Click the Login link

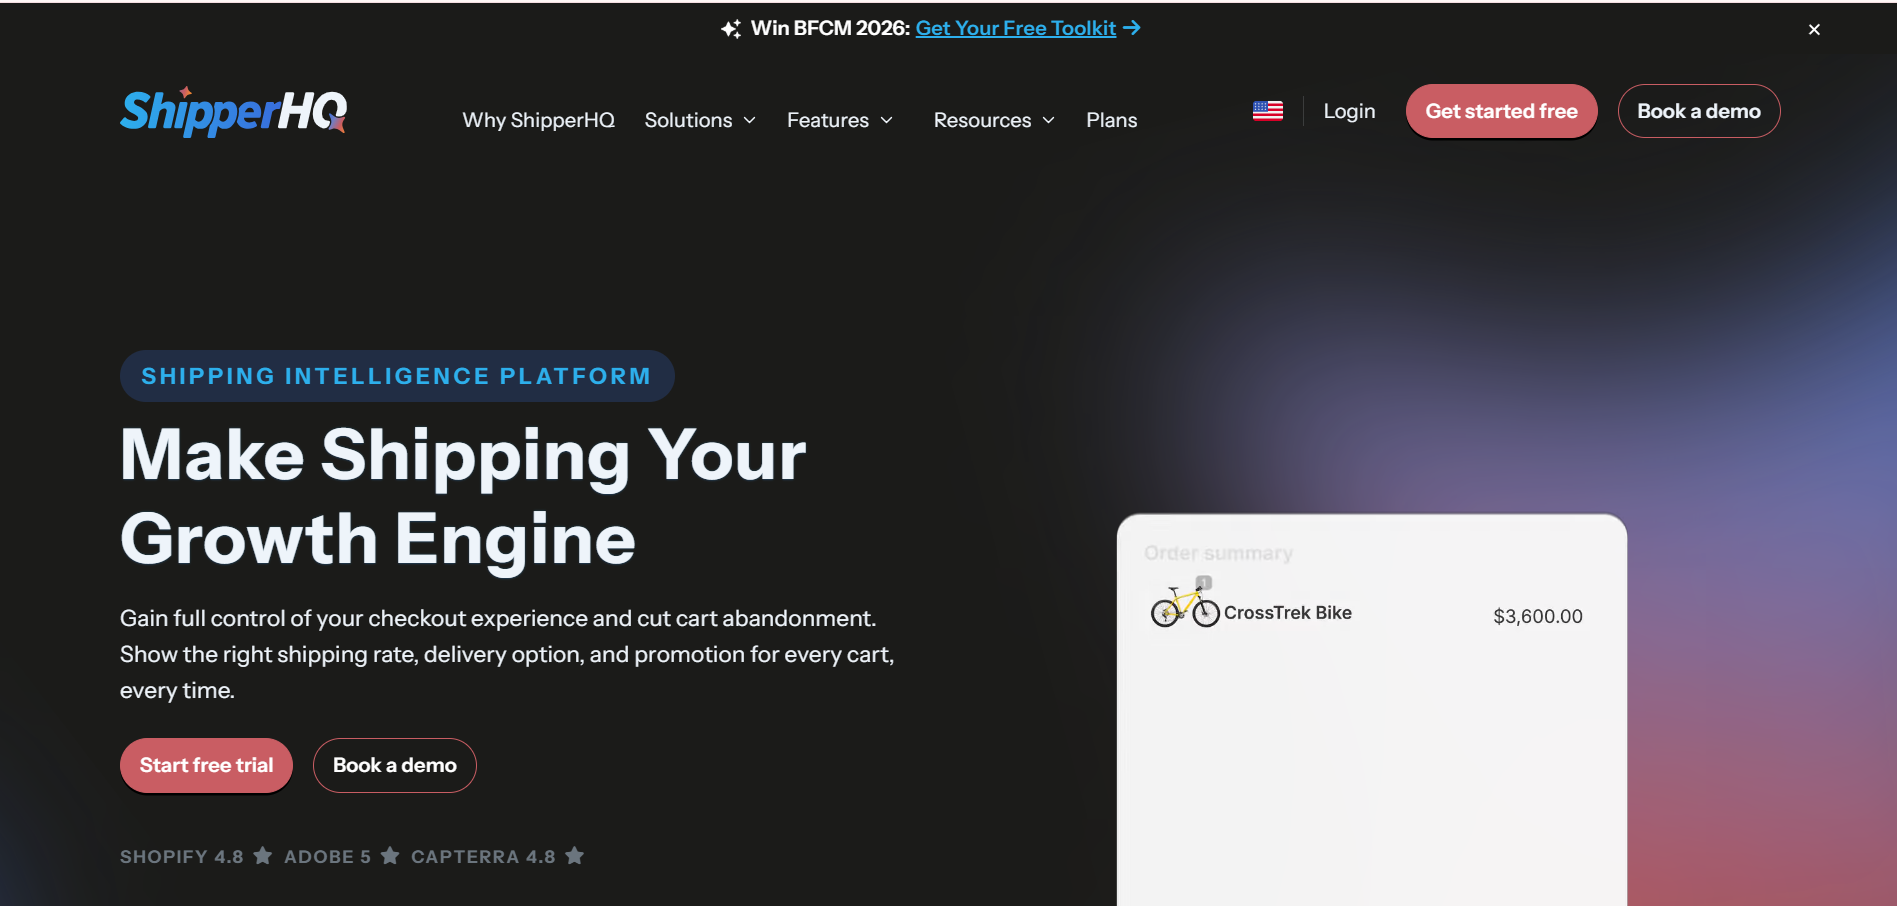[x=1349, y=111]
